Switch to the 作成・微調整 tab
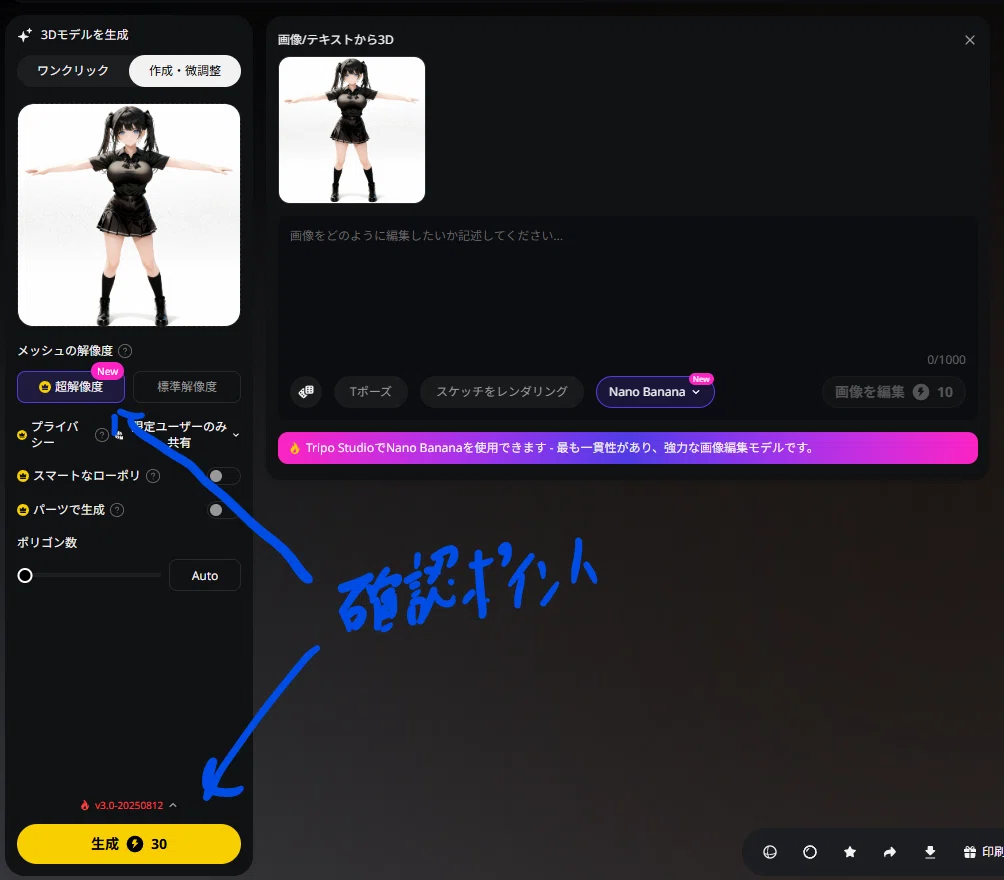The image size is (1004, 880). (x=185, y=70)
